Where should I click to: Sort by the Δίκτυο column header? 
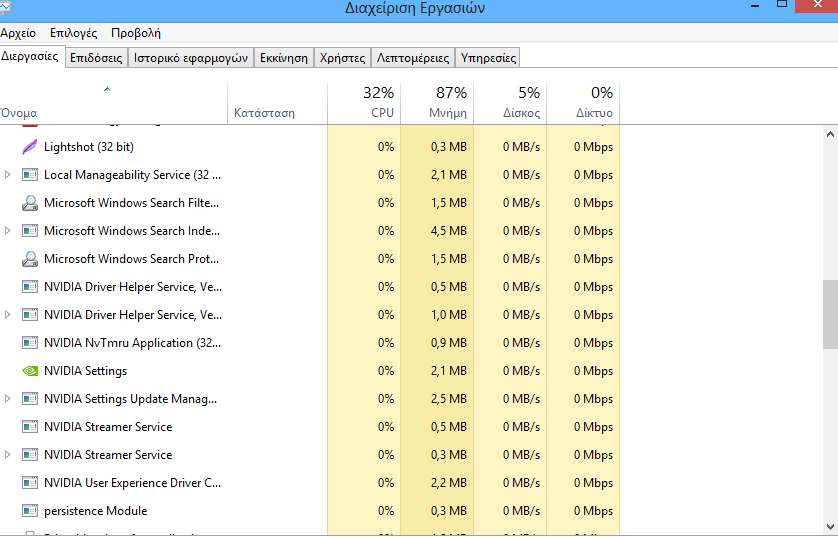click(x=583, y=104)
